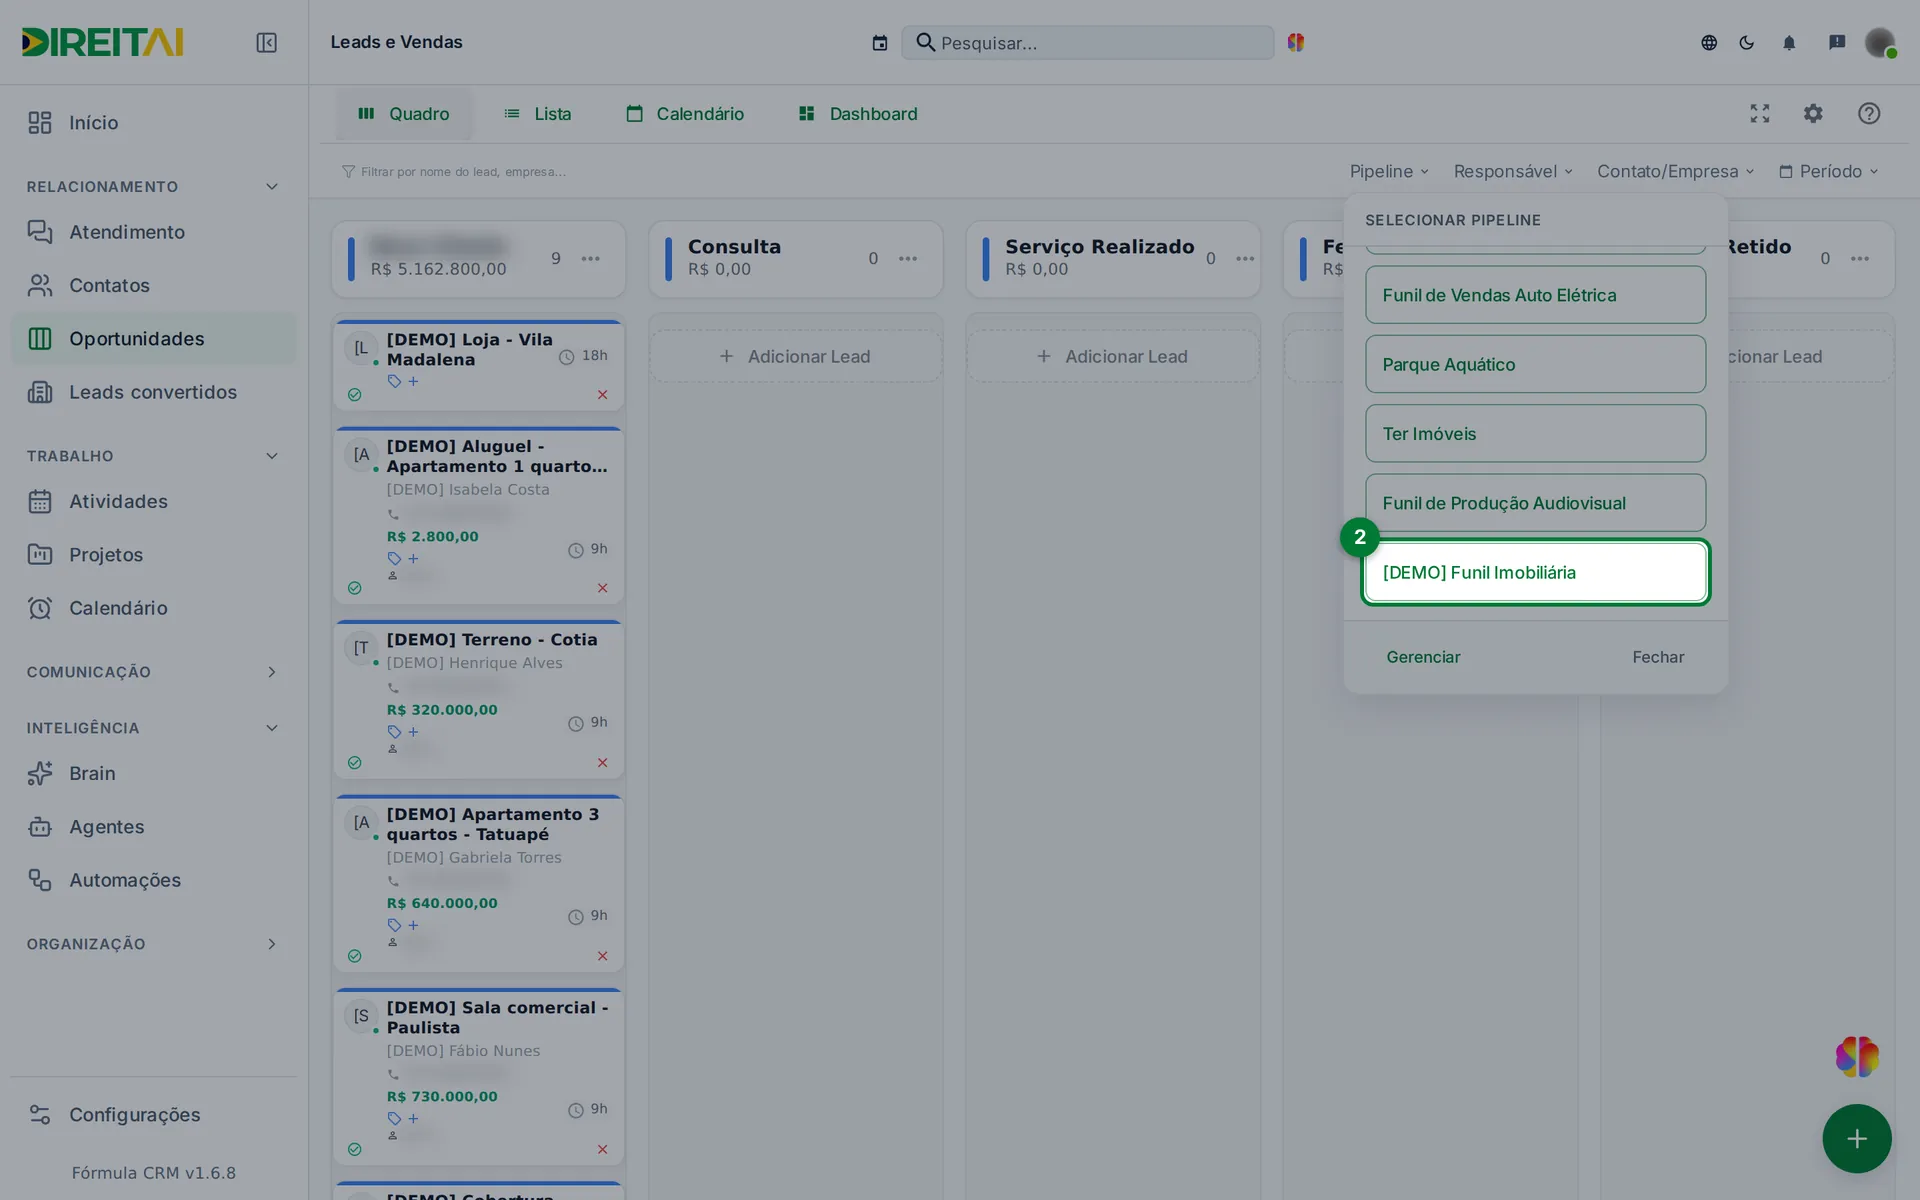Image resolution: width=1920 pixels, height=1200 pixels.
Task: Open the notifications bell
Action: click(1789, 43)
